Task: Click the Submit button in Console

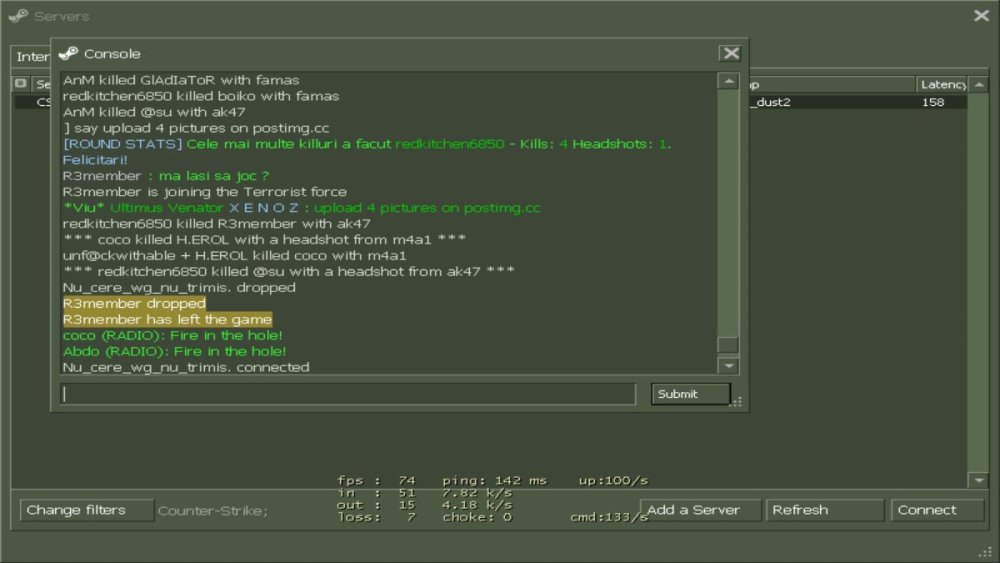Action: (691, 394)
